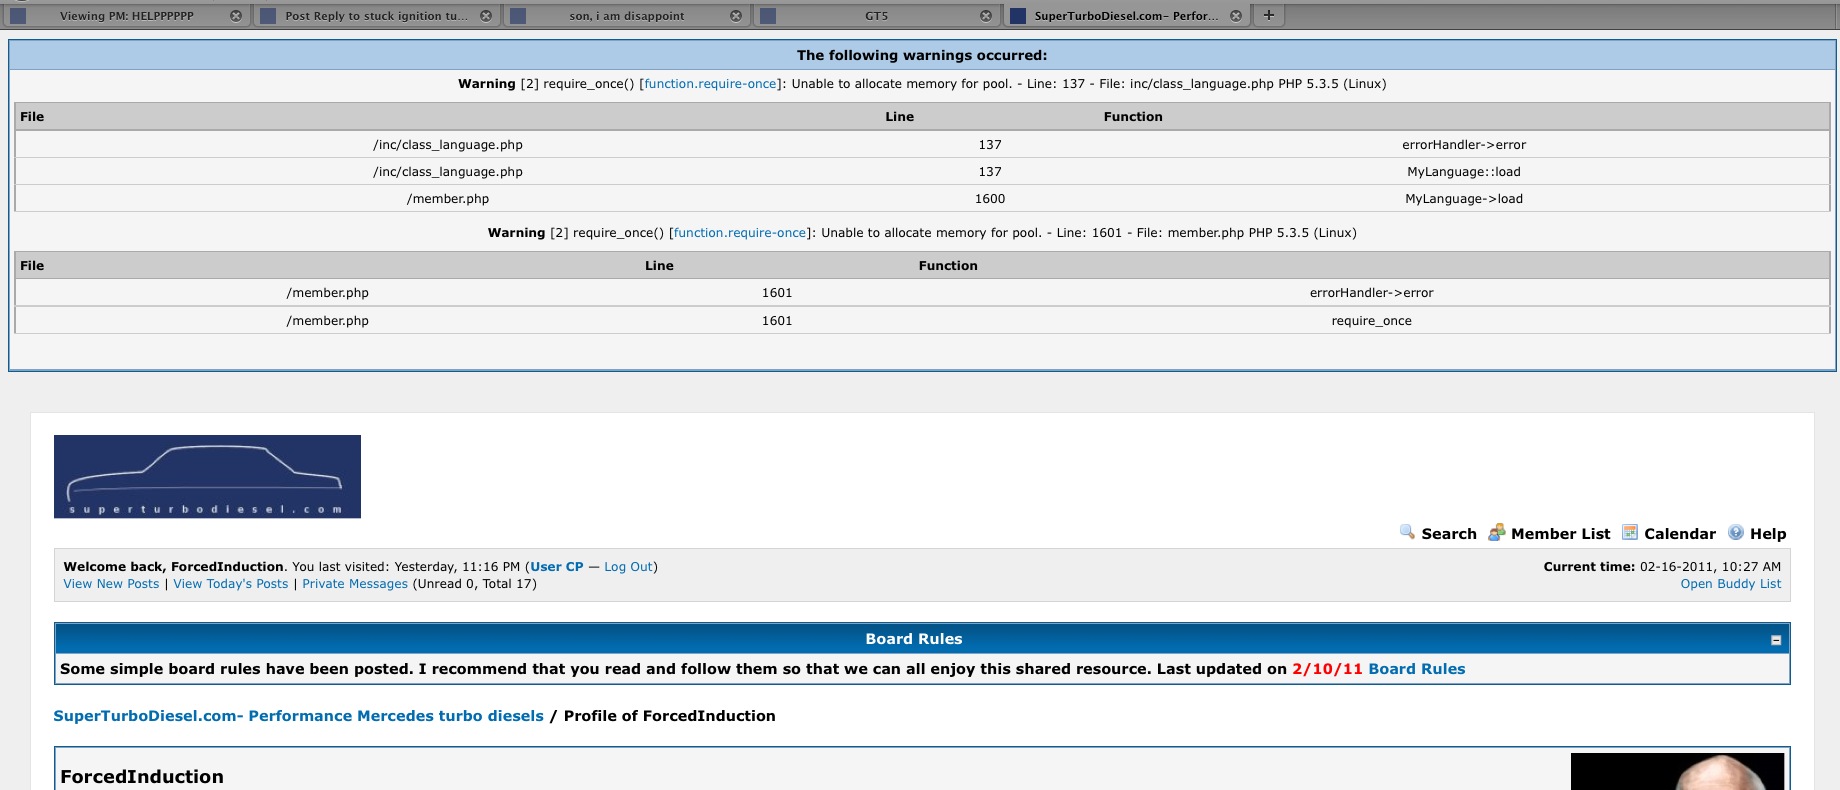Click the Function column header in first table
This screenshot has width=1840, height=790.
(1133, 117)
